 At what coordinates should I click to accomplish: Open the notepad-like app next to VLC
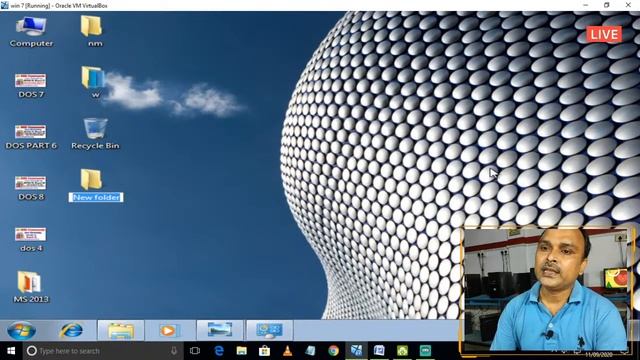click(x=310, y=351)
